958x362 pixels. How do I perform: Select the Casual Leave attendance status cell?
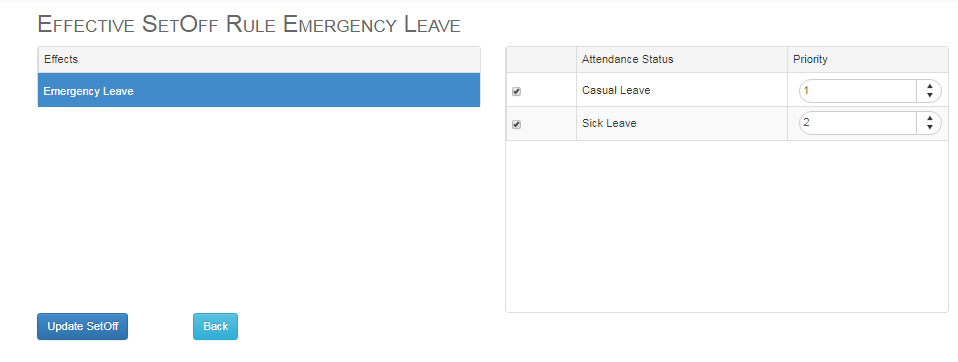682,90
